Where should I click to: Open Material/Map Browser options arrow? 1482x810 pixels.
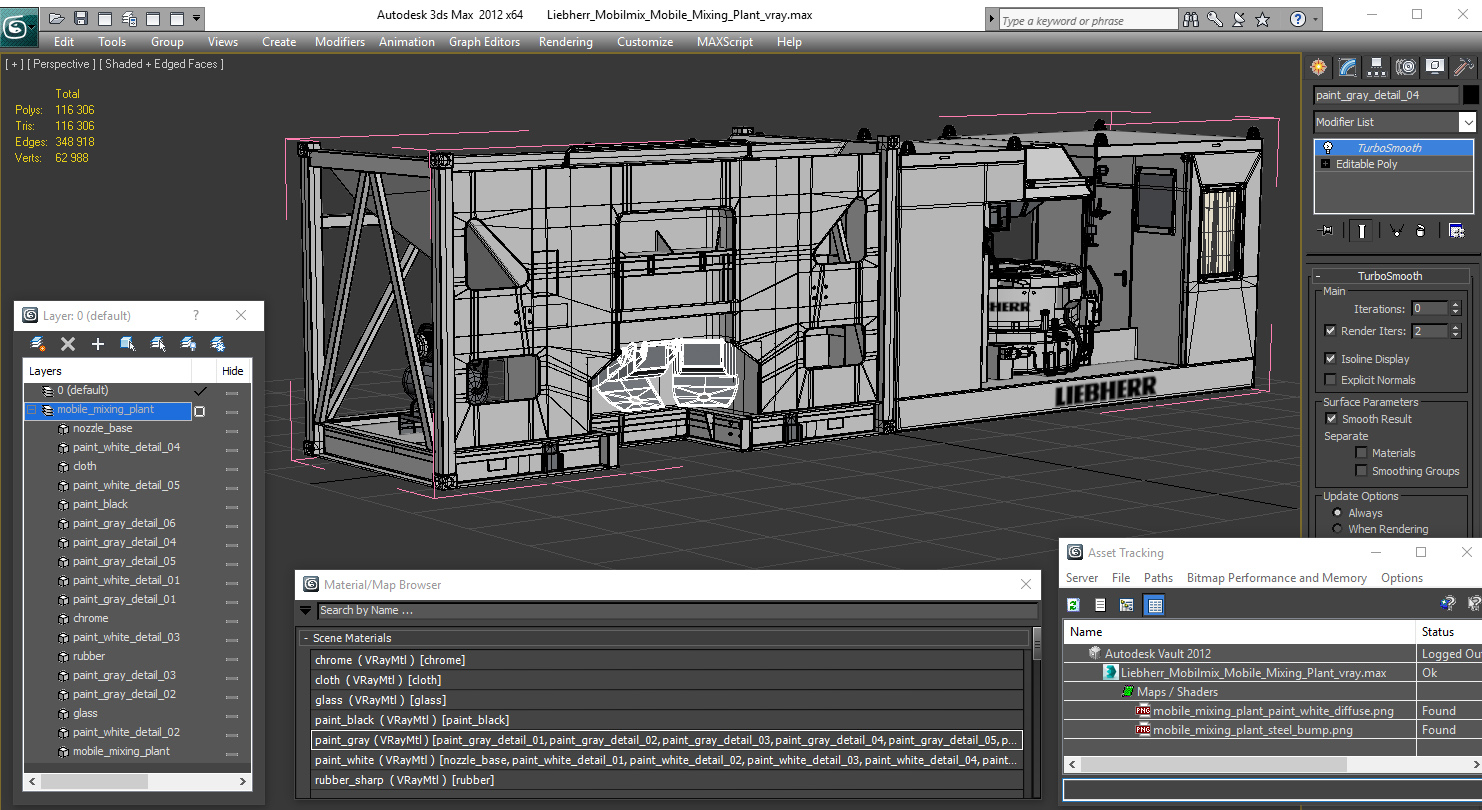(306, 610)
